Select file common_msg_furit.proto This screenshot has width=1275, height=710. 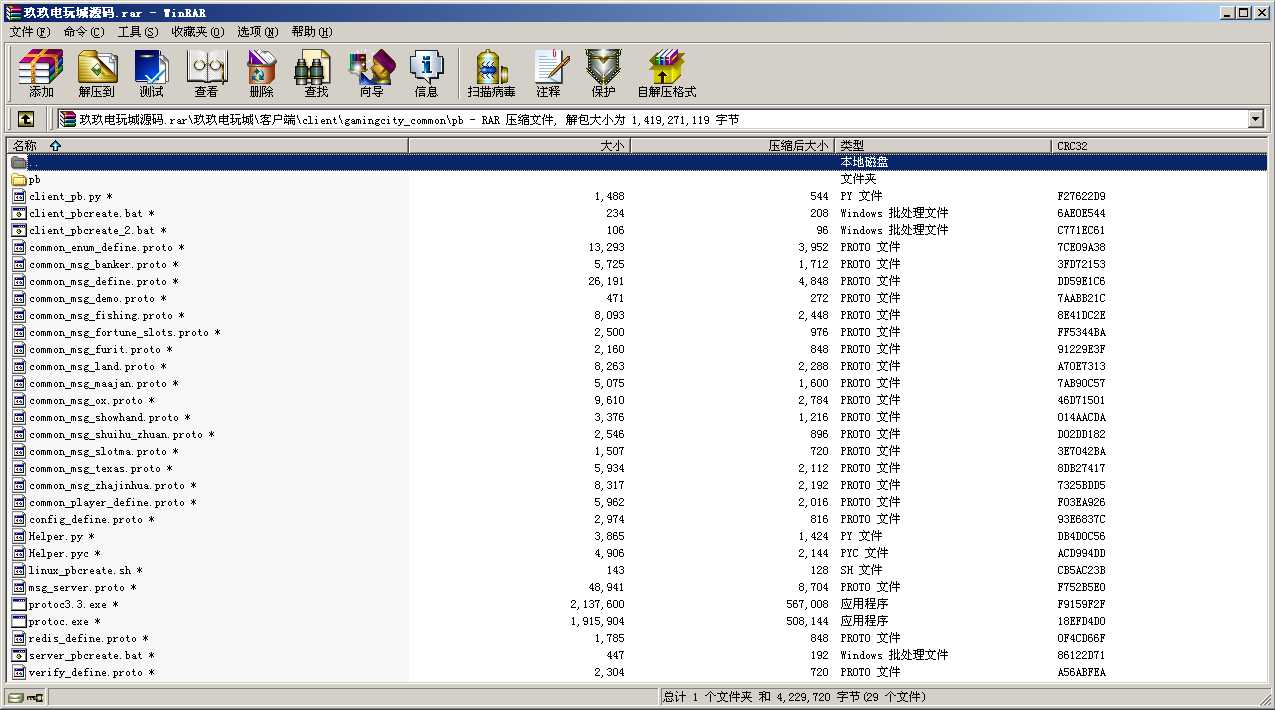point(100,350)
